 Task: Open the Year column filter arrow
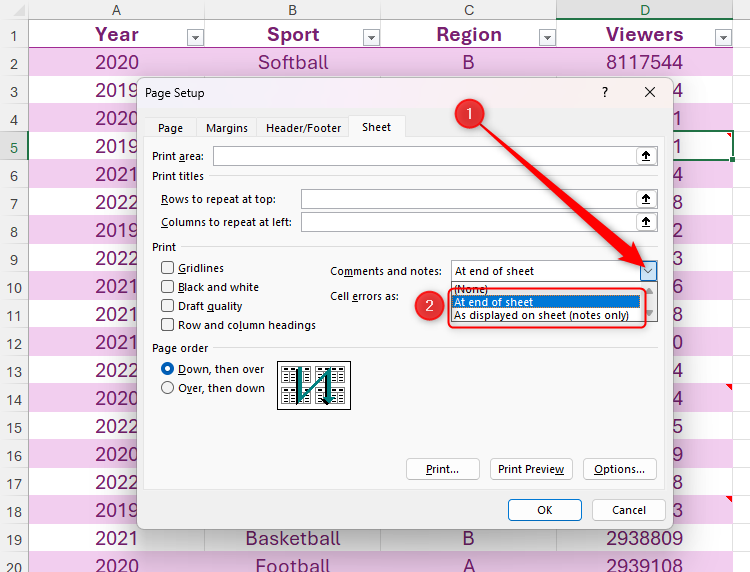(x=195, y=37)
